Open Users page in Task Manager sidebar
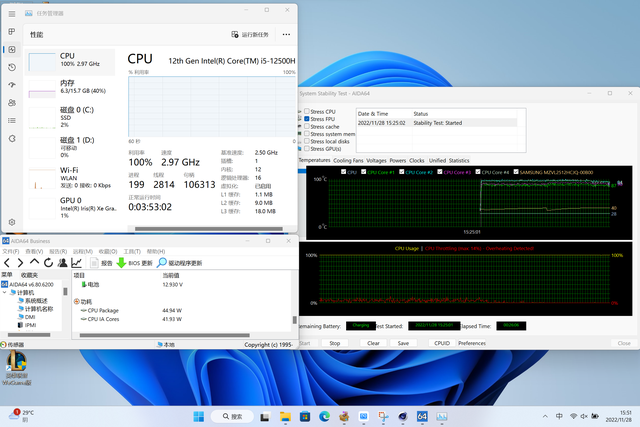This screenshot has width=640, height=427. [x=11, y=102]
